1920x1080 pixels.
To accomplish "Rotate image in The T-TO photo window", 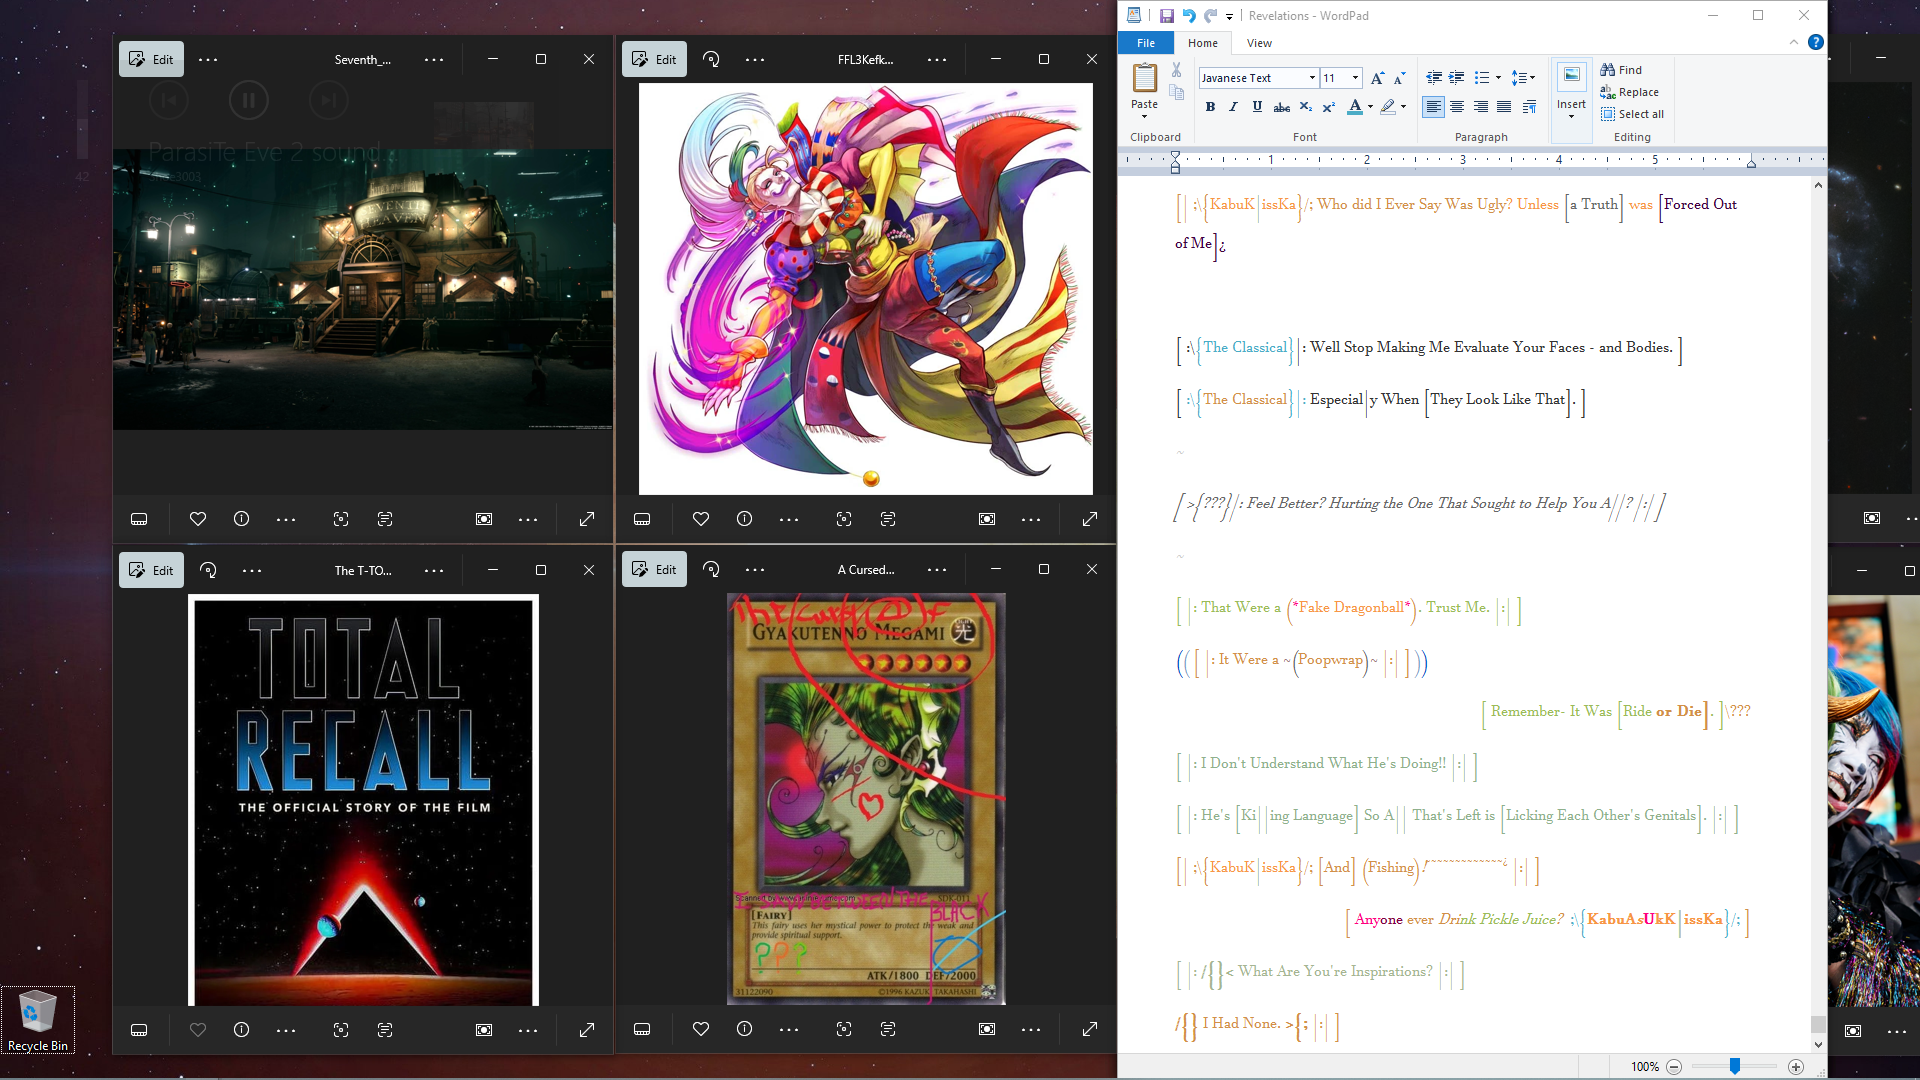I will point(208,570).
